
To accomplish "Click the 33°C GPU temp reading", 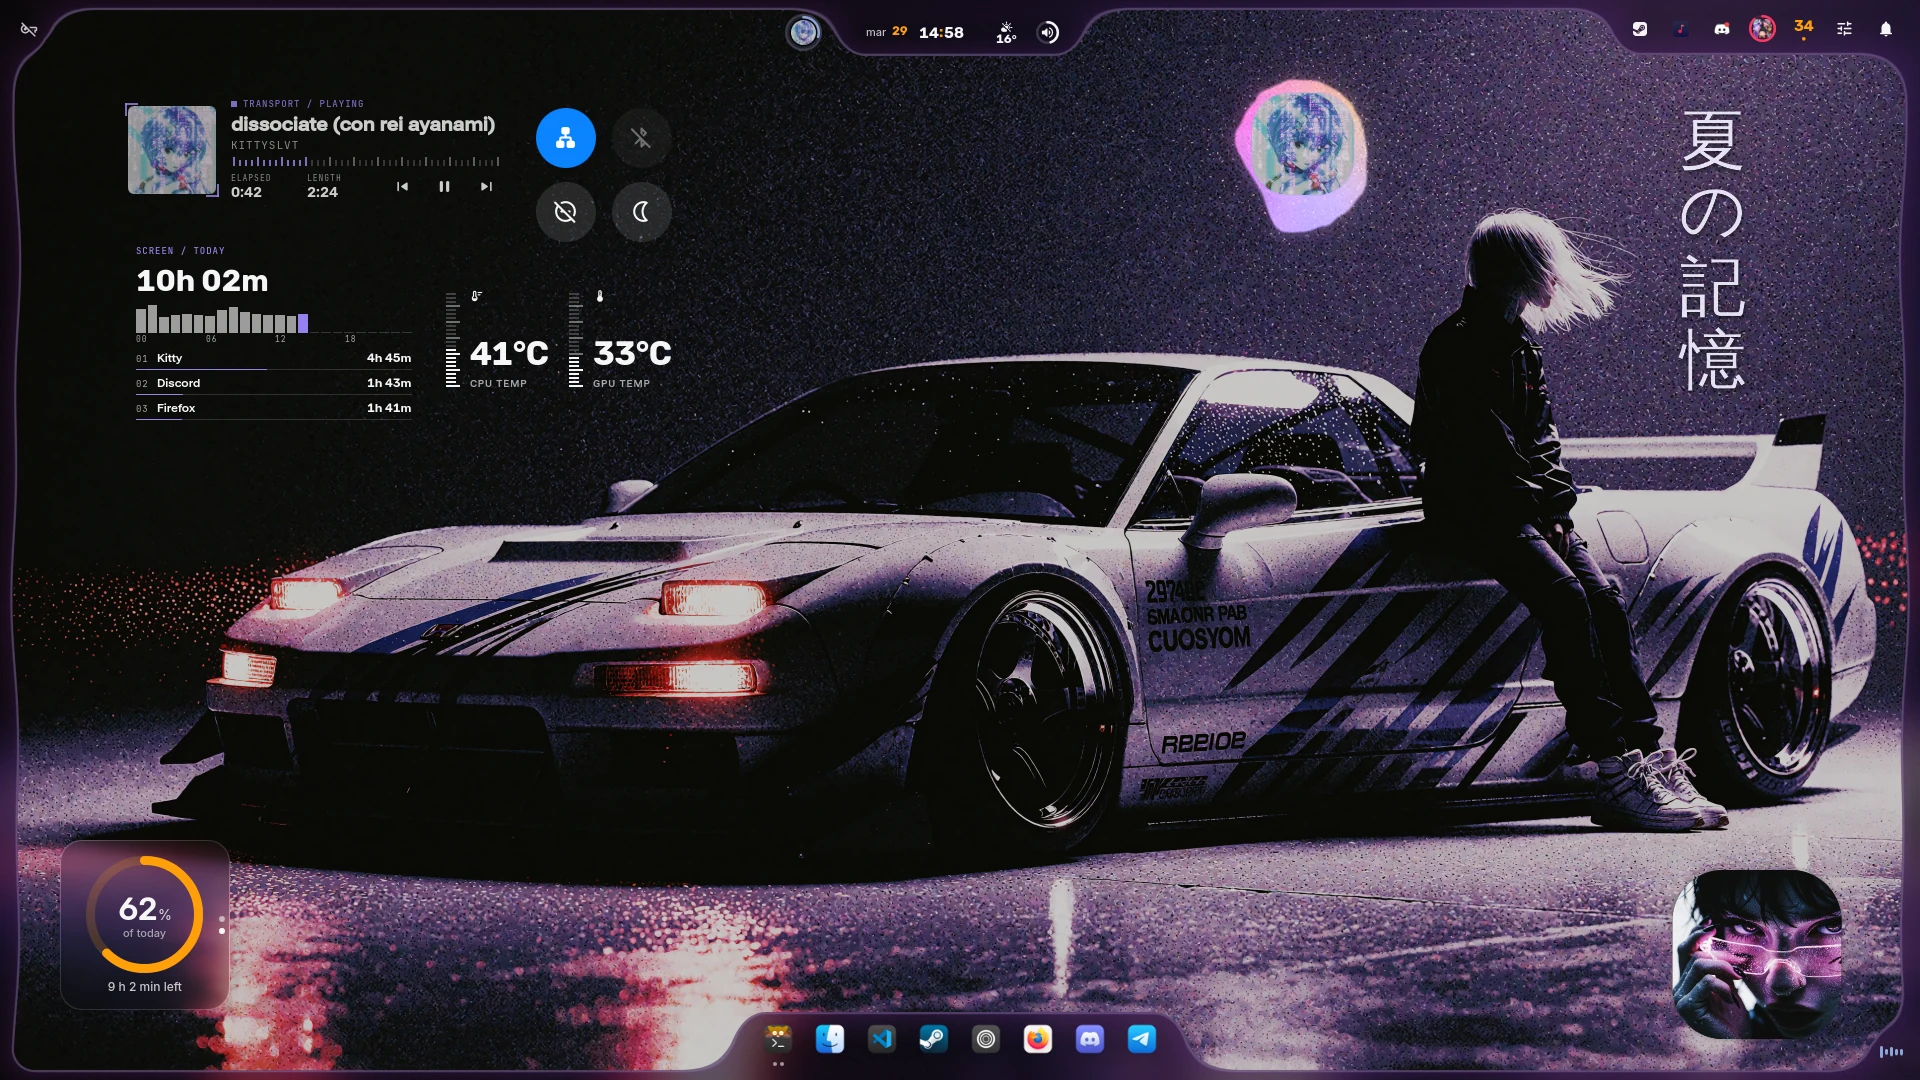I will [x=632, y=353].
